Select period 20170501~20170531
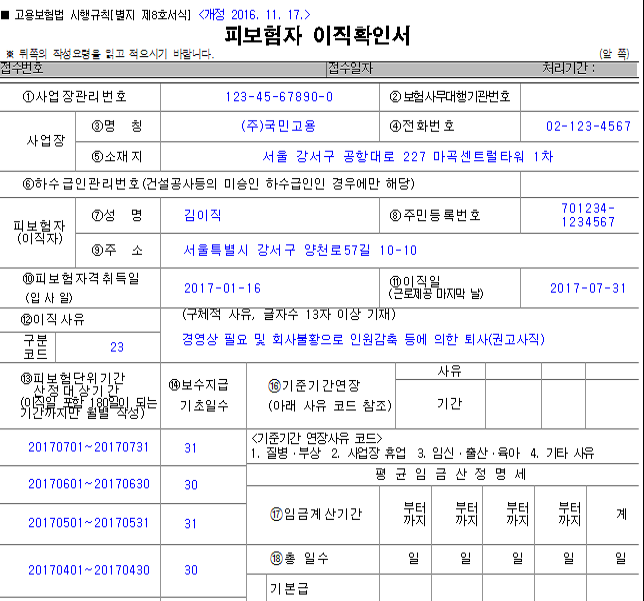644x601 pixels. click(x=88, y=523)
